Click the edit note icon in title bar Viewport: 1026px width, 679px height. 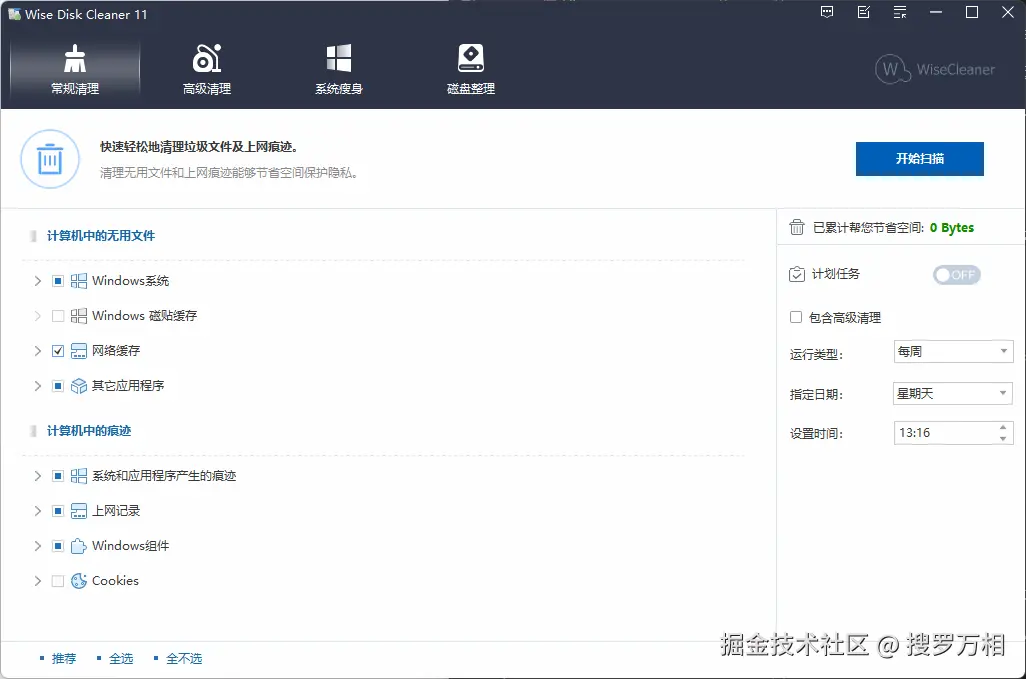(x=864, y=12)
